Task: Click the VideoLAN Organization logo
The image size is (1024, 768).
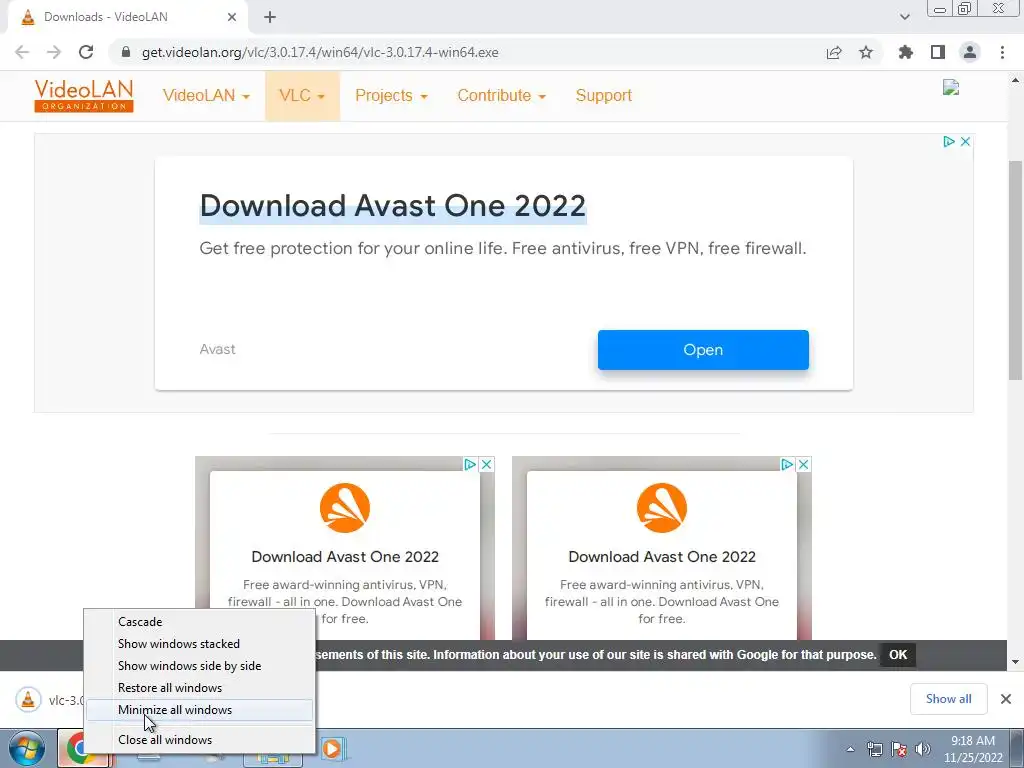Action: pyautogui.click(x=84, y=95)
